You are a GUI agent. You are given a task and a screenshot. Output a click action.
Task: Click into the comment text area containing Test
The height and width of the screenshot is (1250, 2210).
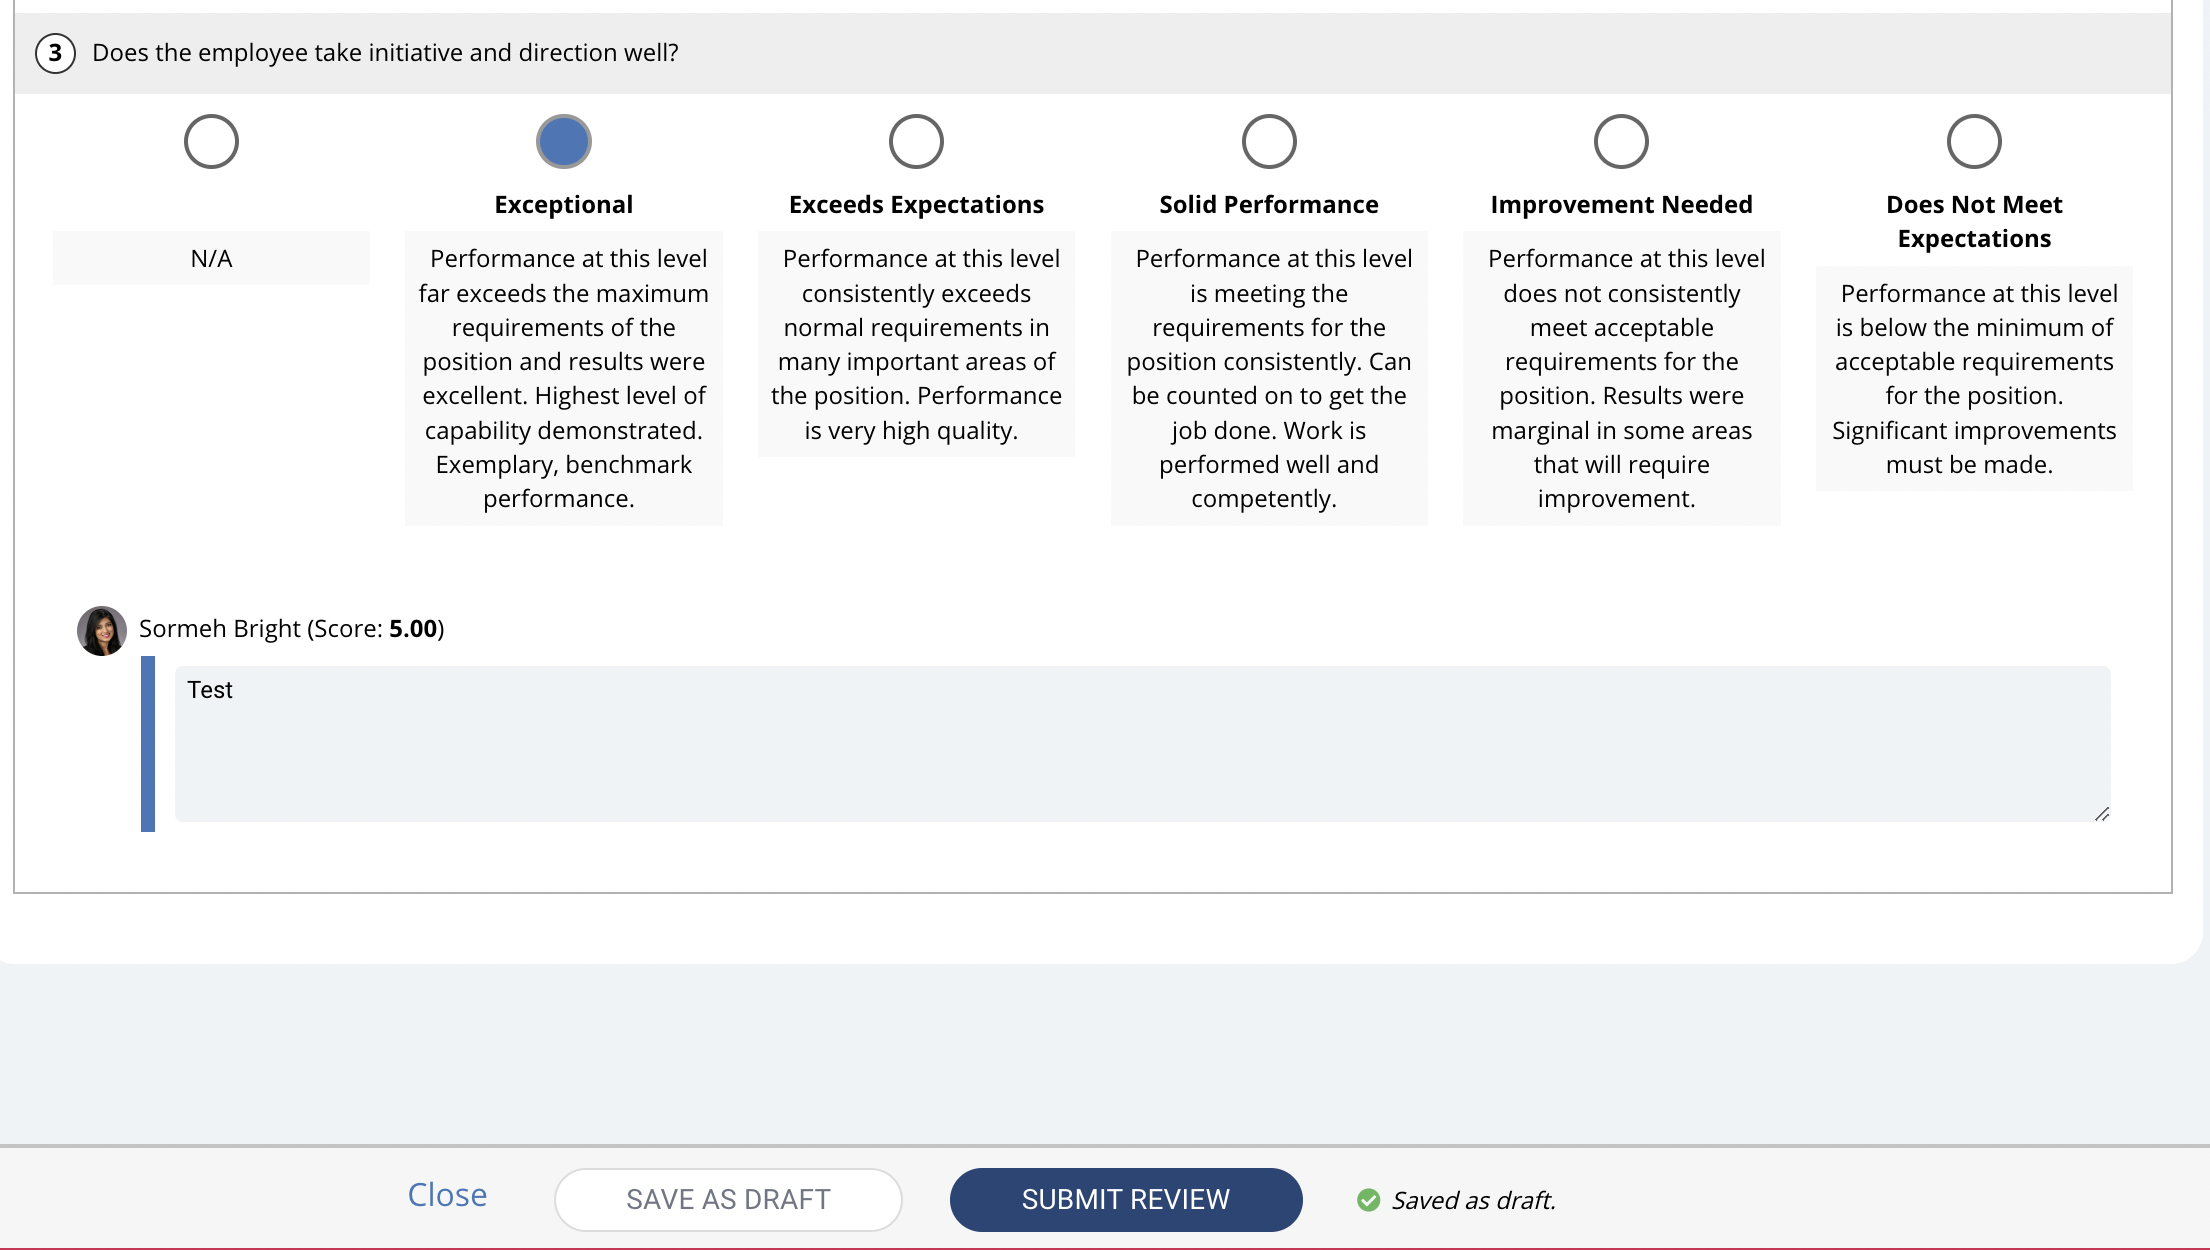point(1143,744)
